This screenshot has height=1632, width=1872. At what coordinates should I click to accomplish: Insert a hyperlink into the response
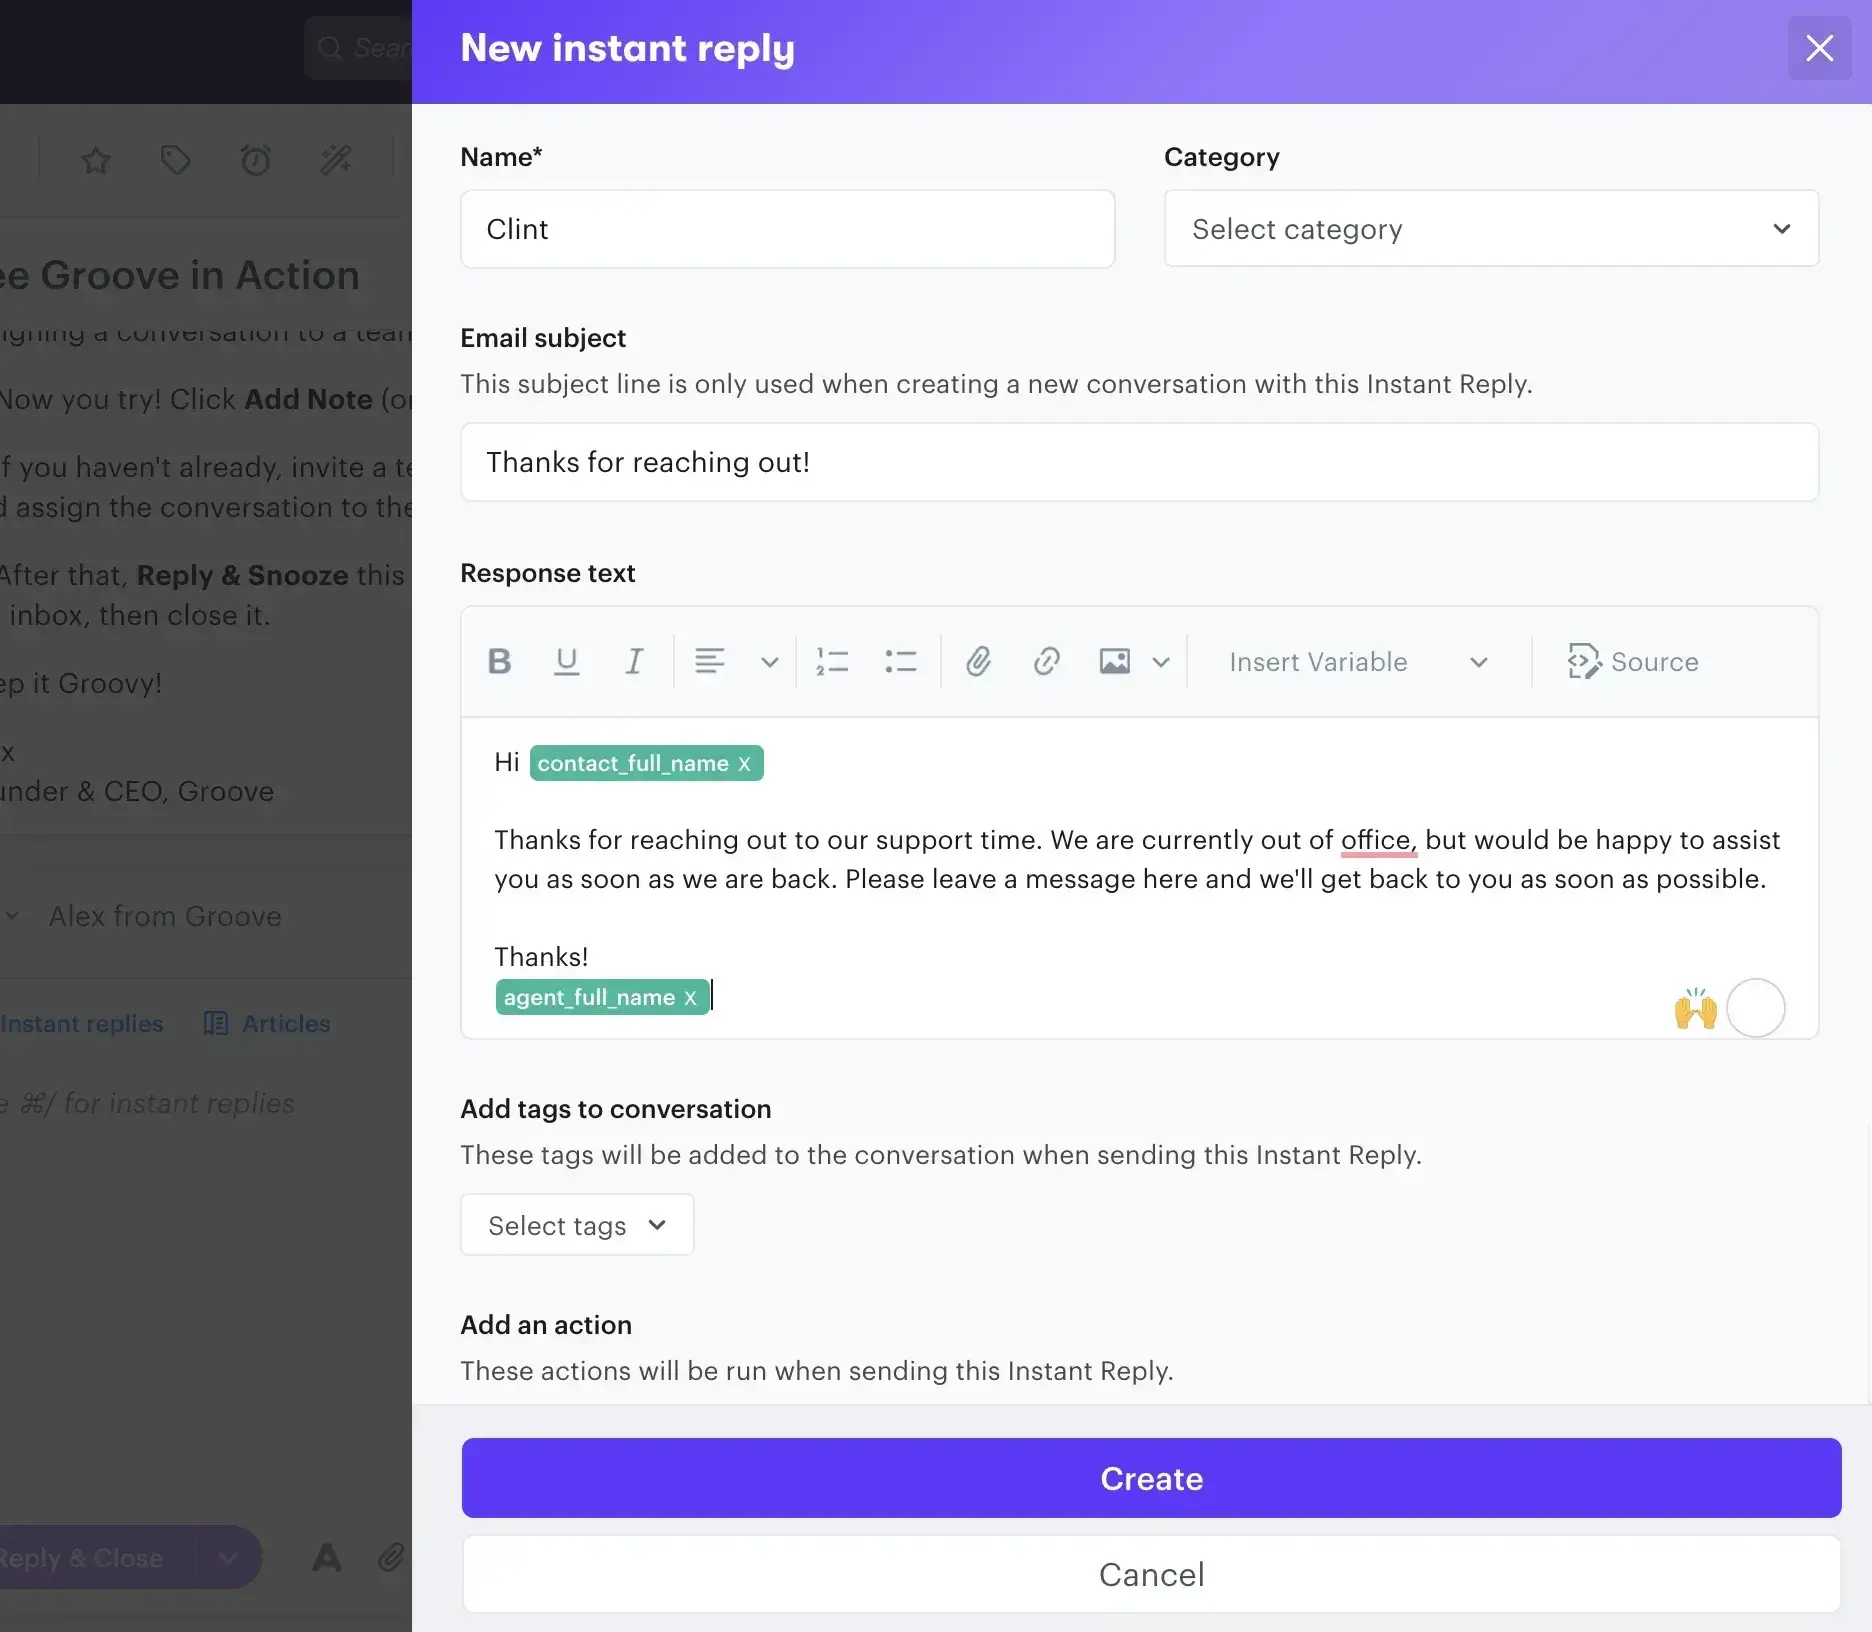click(x=1046, y=661)
